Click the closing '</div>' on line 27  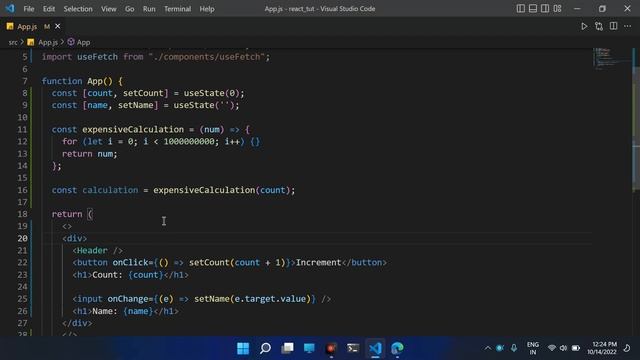[77, 323]
